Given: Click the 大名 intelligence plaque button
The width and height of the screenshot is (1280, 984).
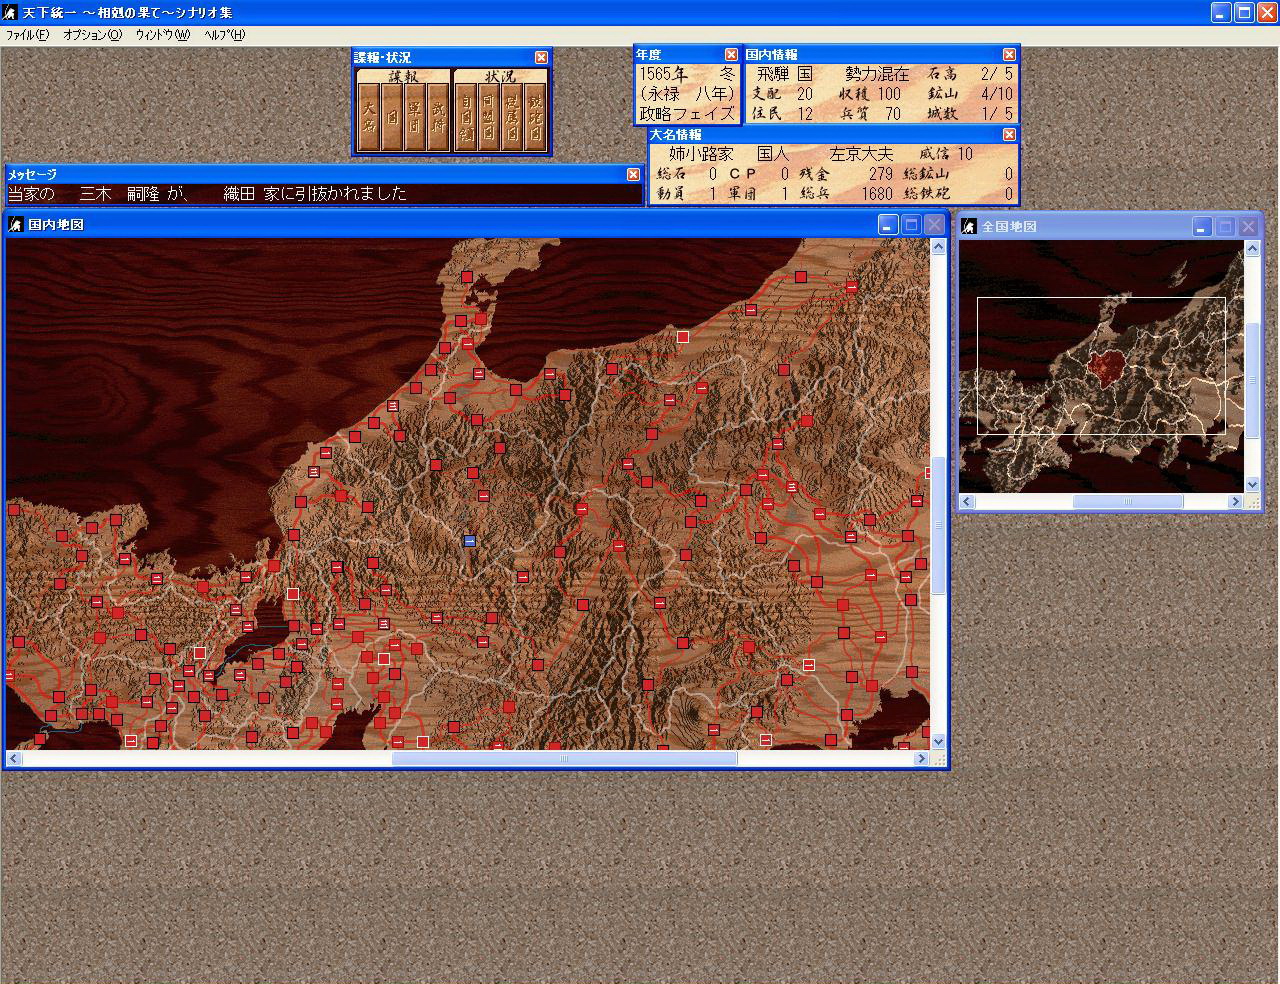Looking at the screenshot, I should pyautogui.click(x=368, y=117).
